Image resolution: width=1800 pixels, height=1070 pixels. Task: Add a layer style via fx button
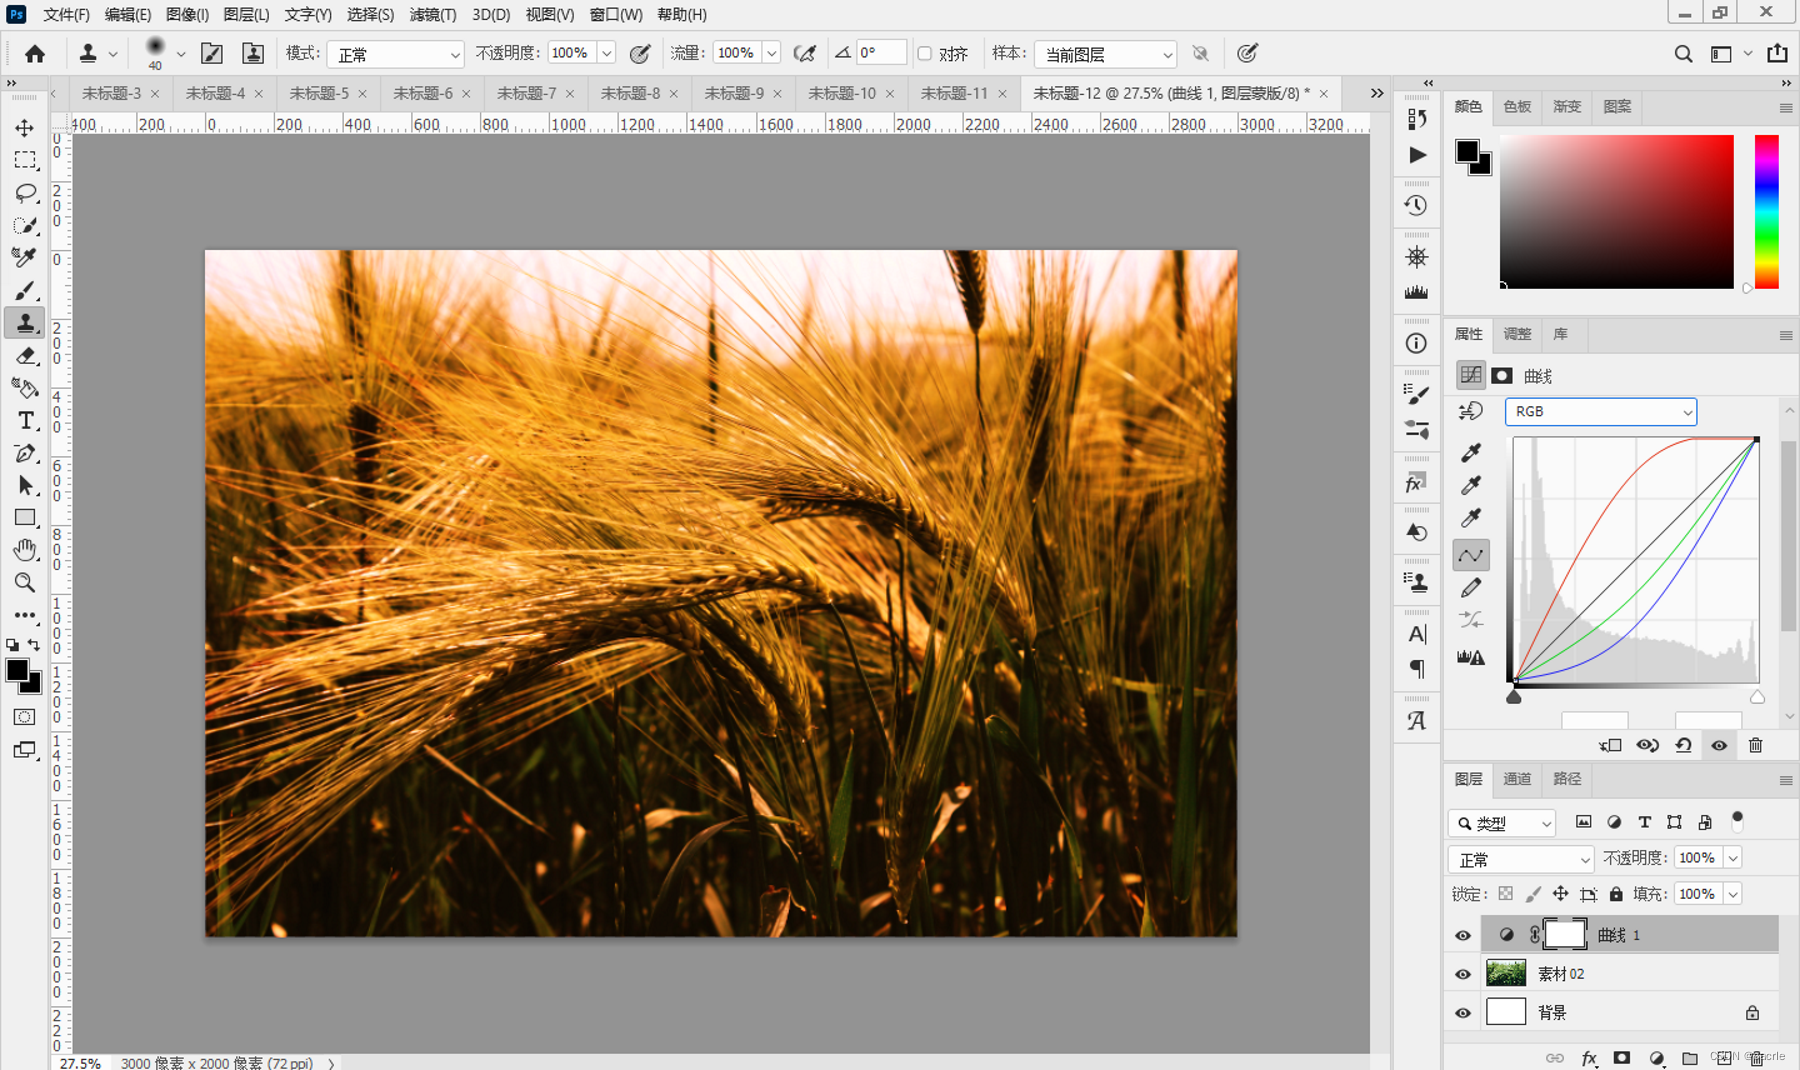[x=1588, y=1058]
